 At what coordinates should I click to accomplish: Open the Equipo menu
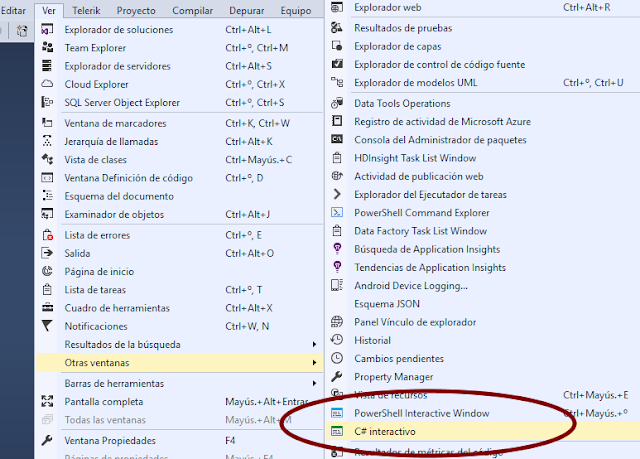[x=296, y=11]
